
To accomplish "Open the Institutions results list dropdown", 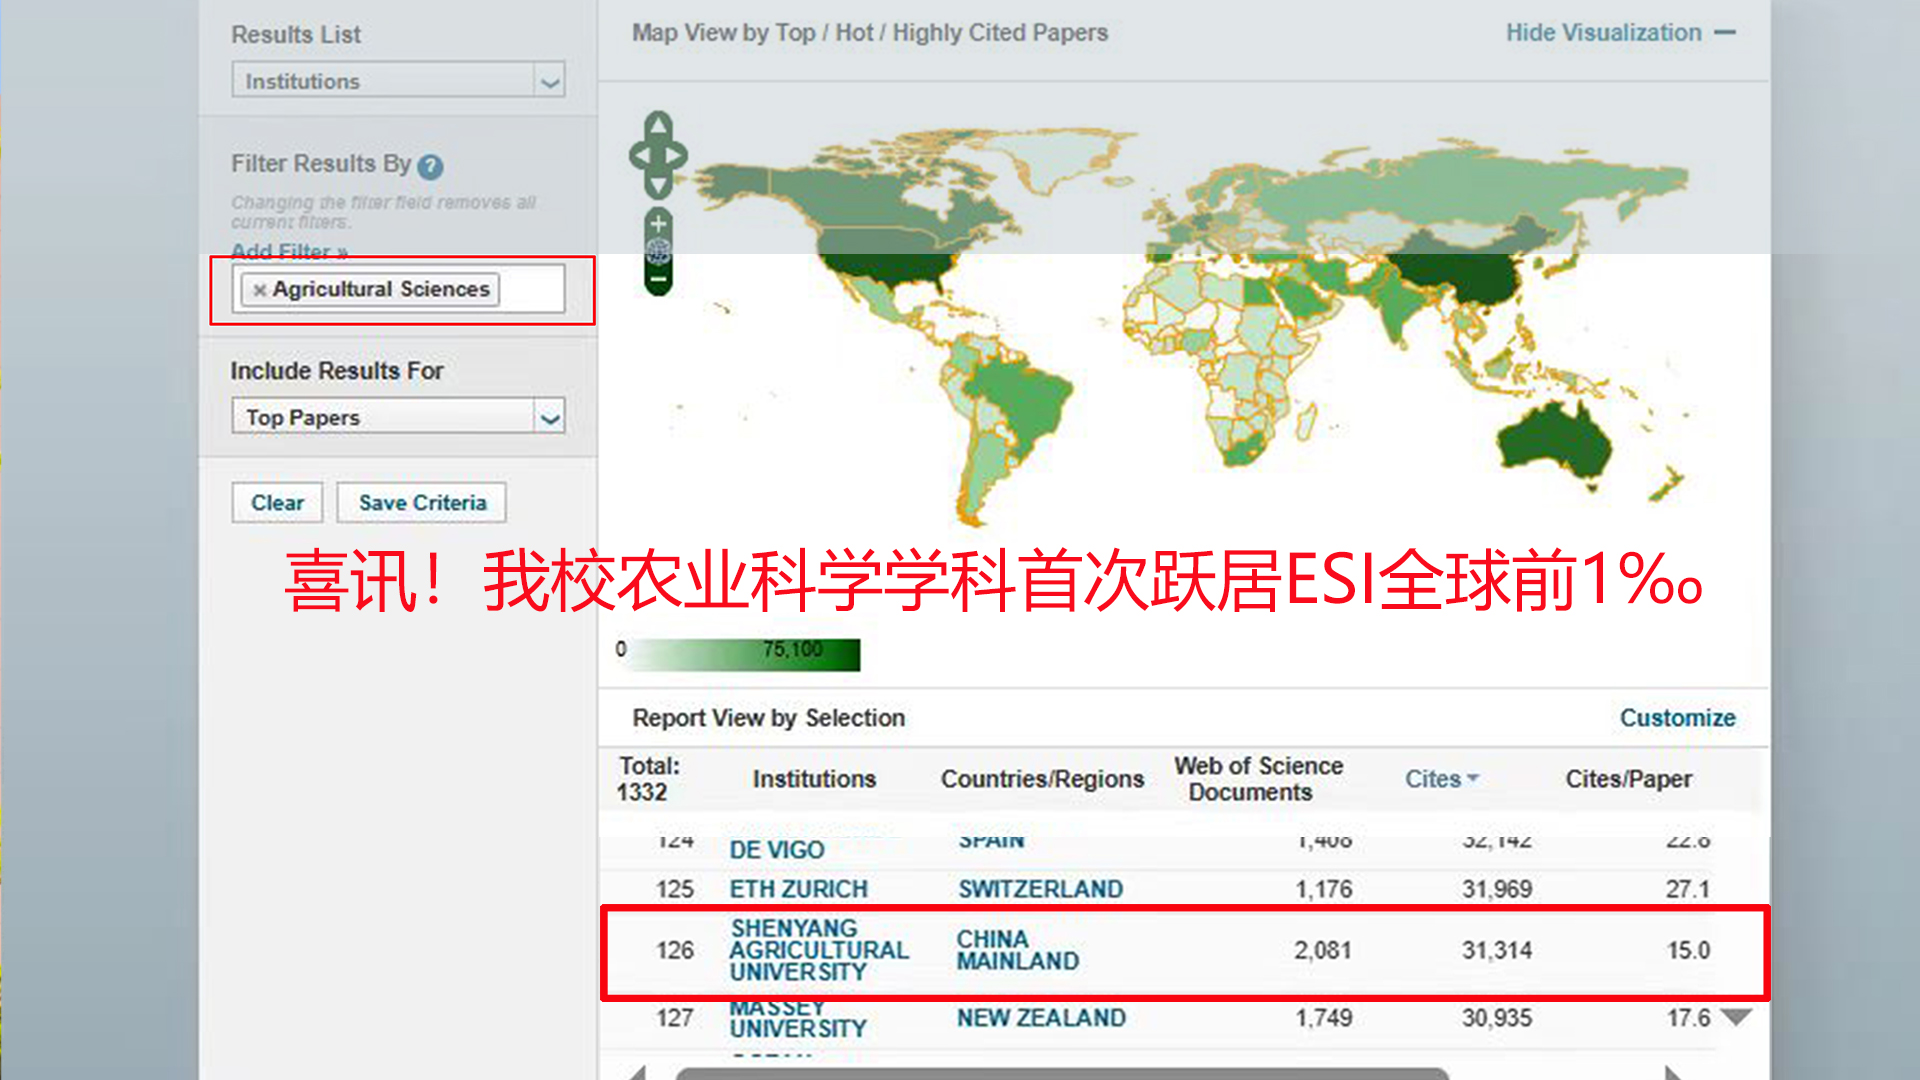I will pyautogui.click(x=549, y=81).
